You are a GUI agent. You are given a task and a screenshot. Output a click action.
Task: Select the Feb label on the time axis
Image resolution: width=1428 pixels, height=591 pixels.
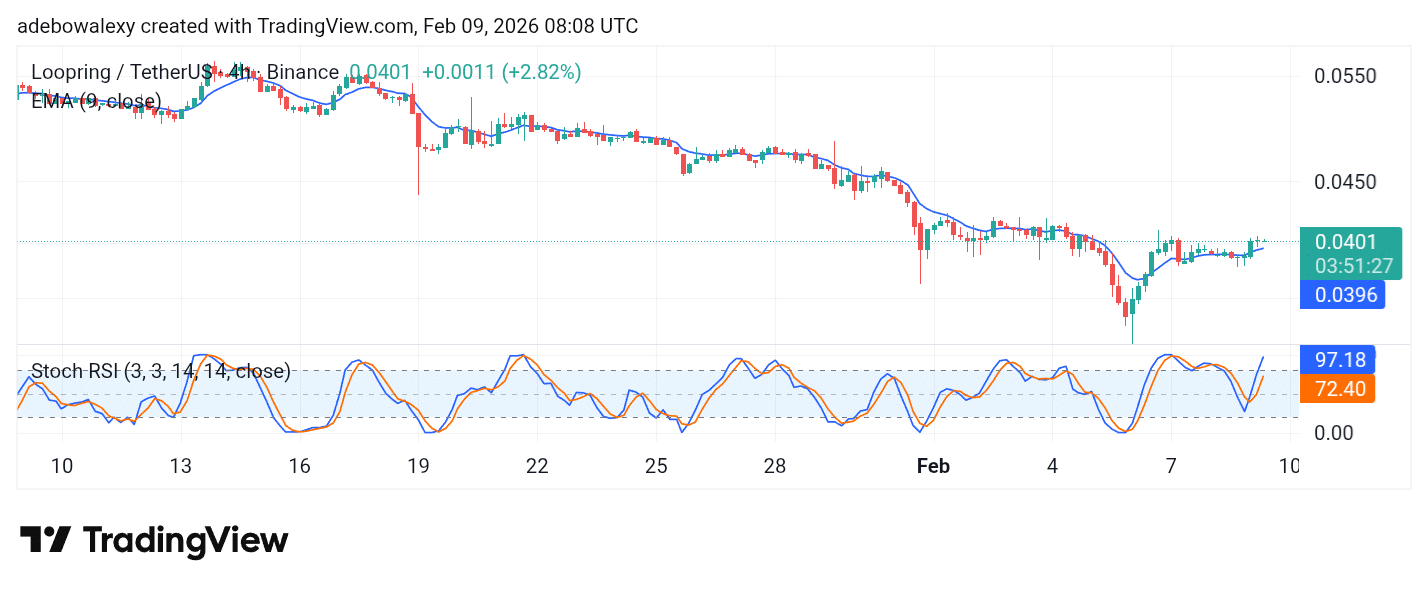click(x=933, y=466)
